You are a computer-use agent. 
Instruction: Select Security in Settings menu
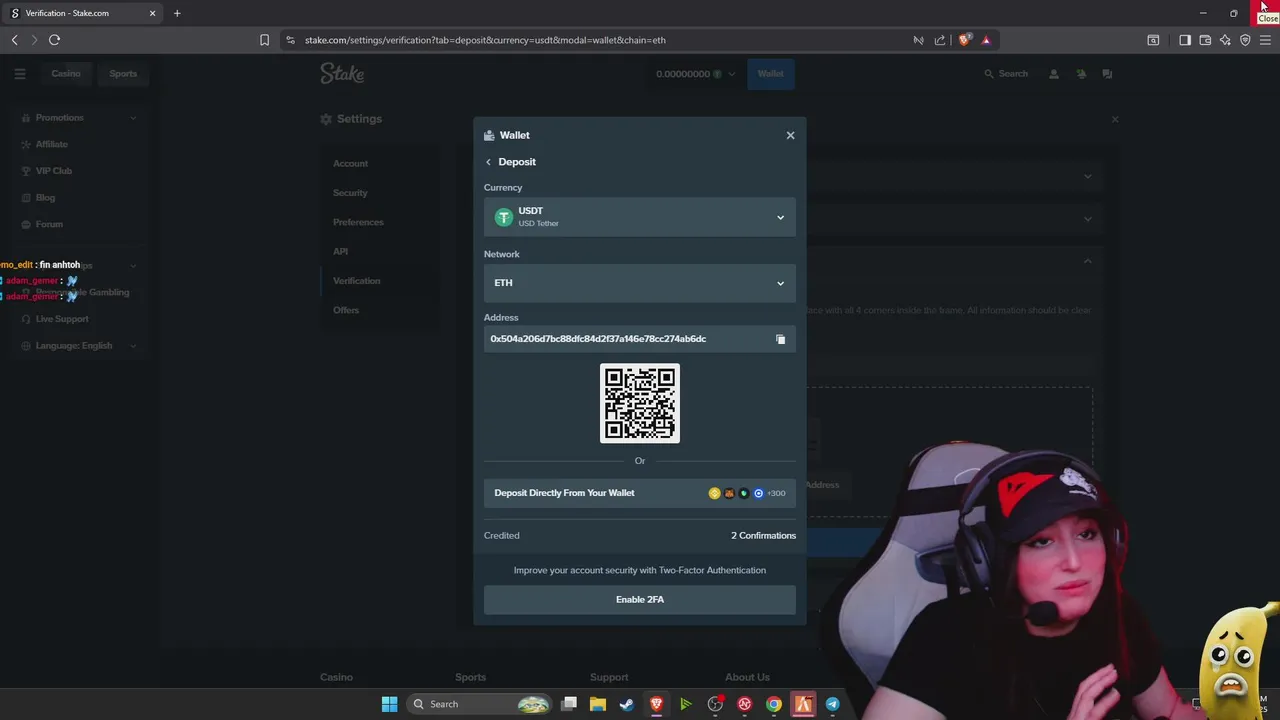click(x=350, y=193)
